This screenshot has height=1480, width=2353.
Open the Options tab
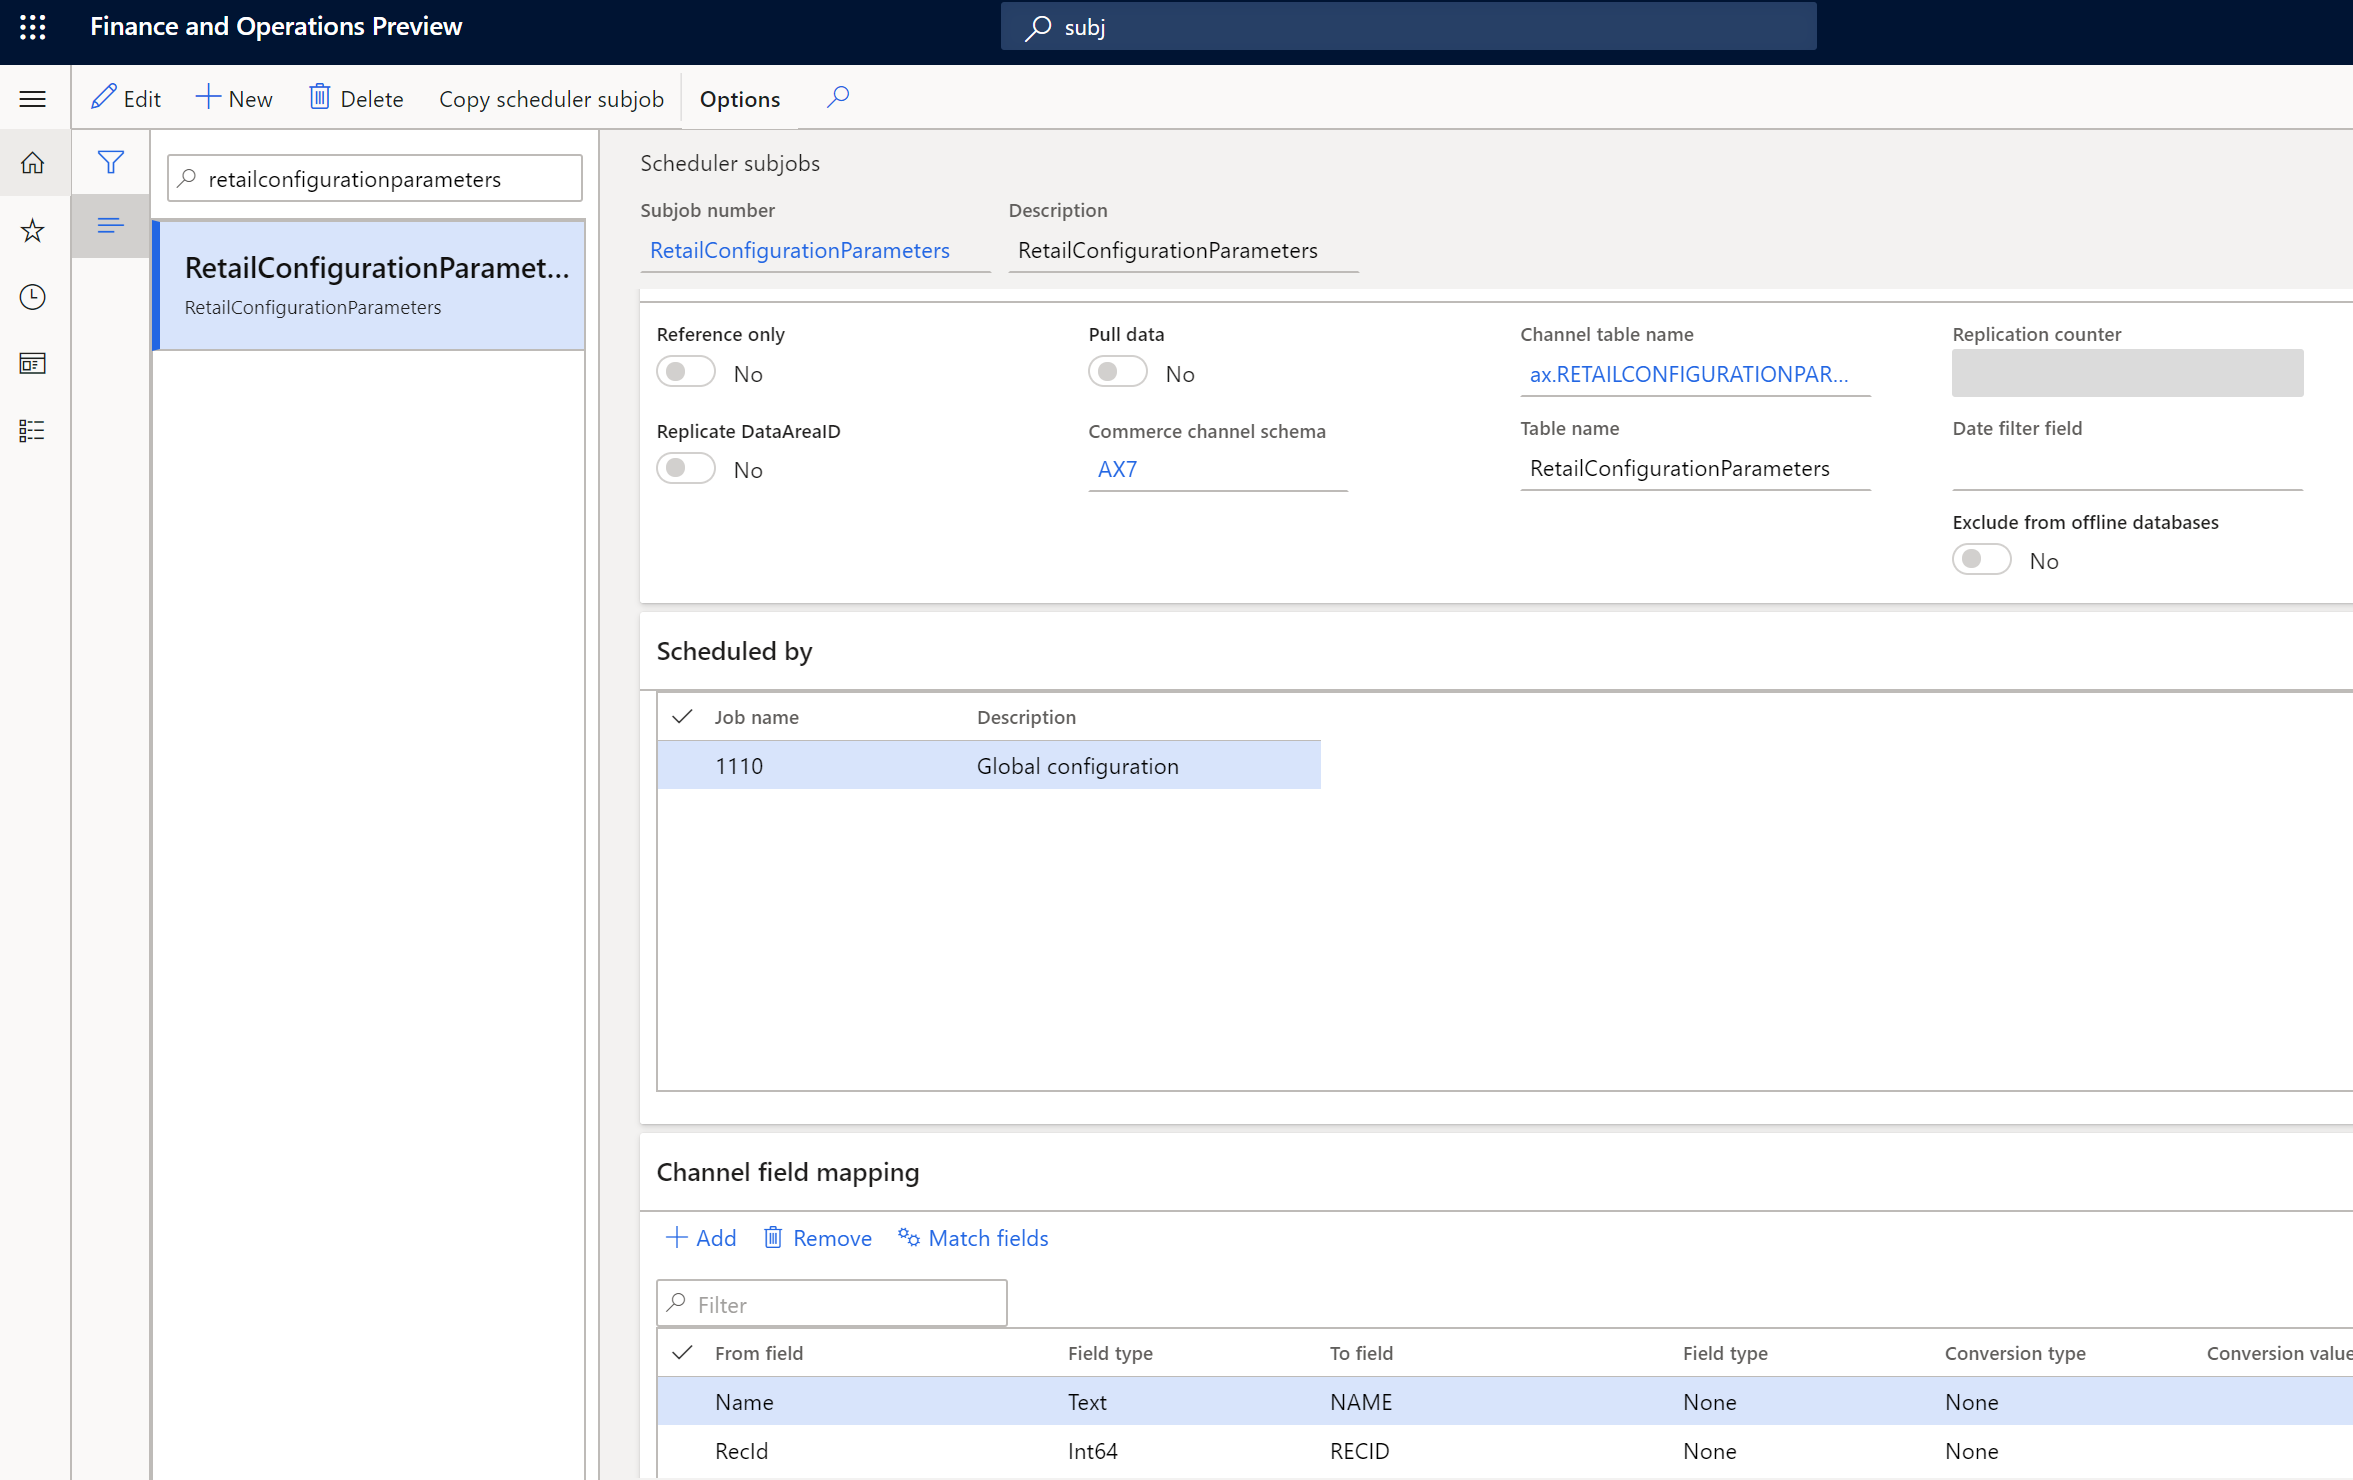click(740, 99)
